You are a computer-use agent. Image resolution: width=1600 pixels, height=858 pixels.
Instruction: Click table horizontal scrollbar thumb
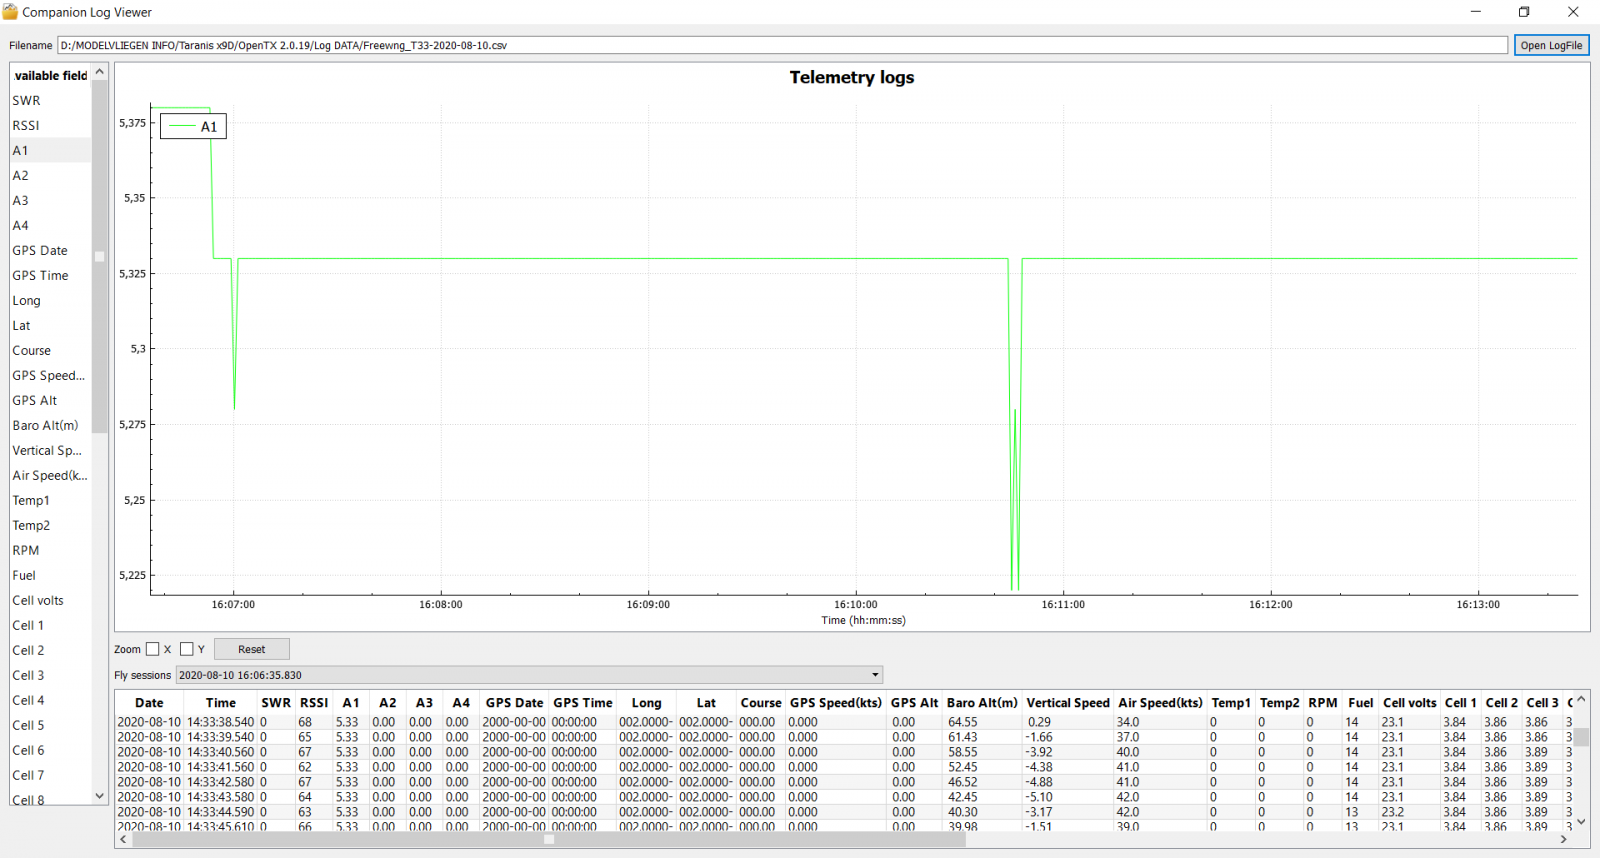tap(549, 840)
